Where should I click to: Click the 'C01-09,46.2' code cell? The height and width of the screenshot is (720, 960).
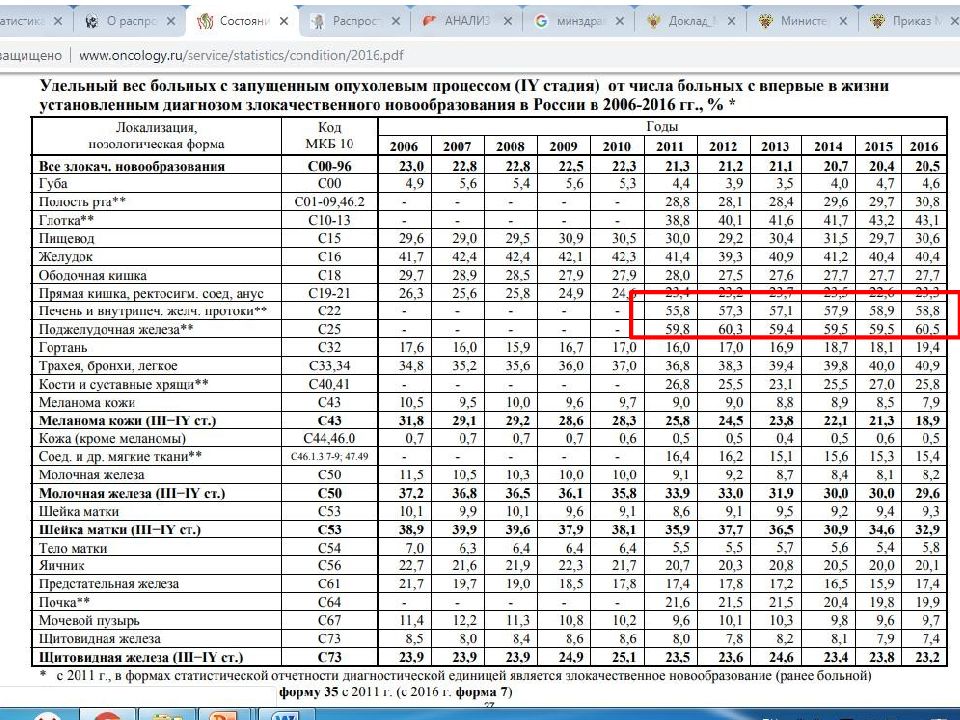pyautogui.click(x=329, y=201)
